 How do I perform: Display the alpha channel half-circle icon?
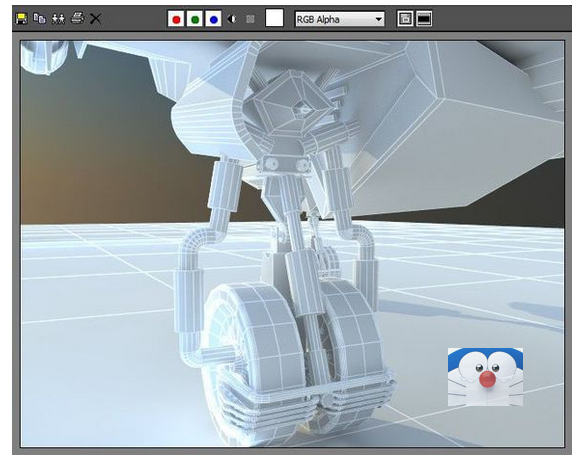tap(232, 19)
